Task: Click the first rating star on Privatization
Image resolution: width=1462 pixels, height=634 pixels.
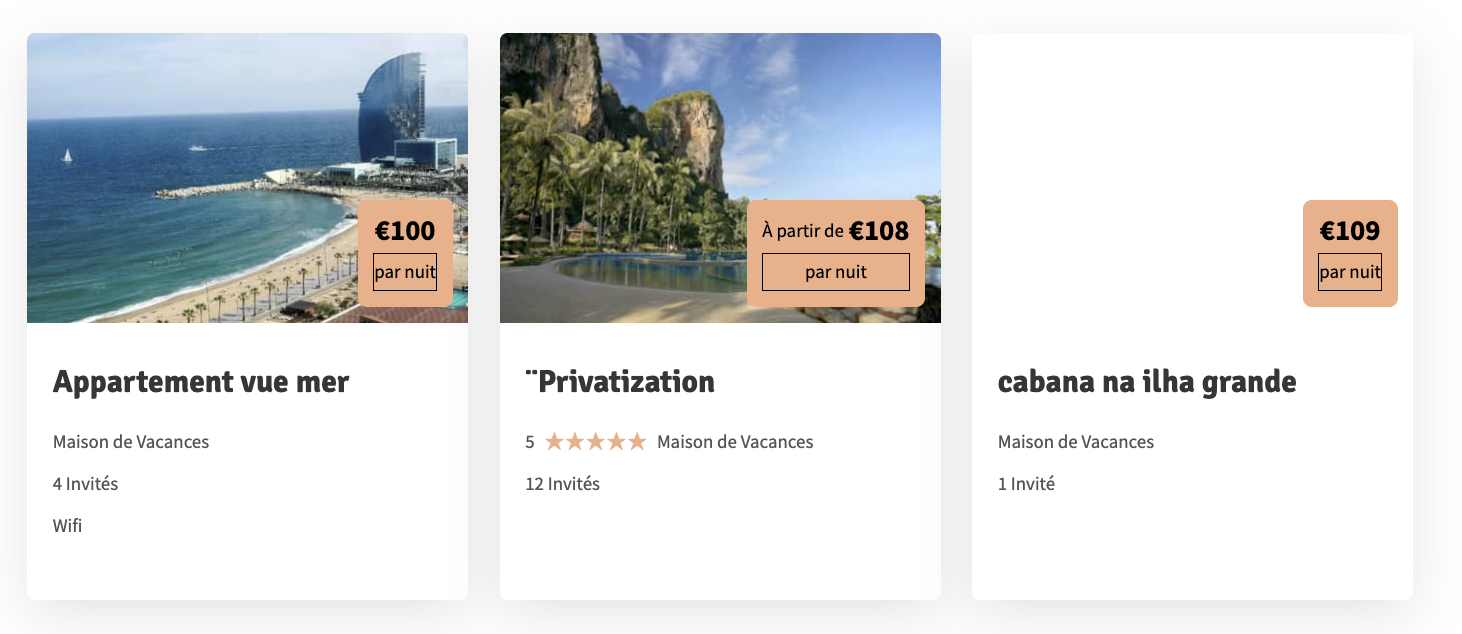Action: click(554, 441)
